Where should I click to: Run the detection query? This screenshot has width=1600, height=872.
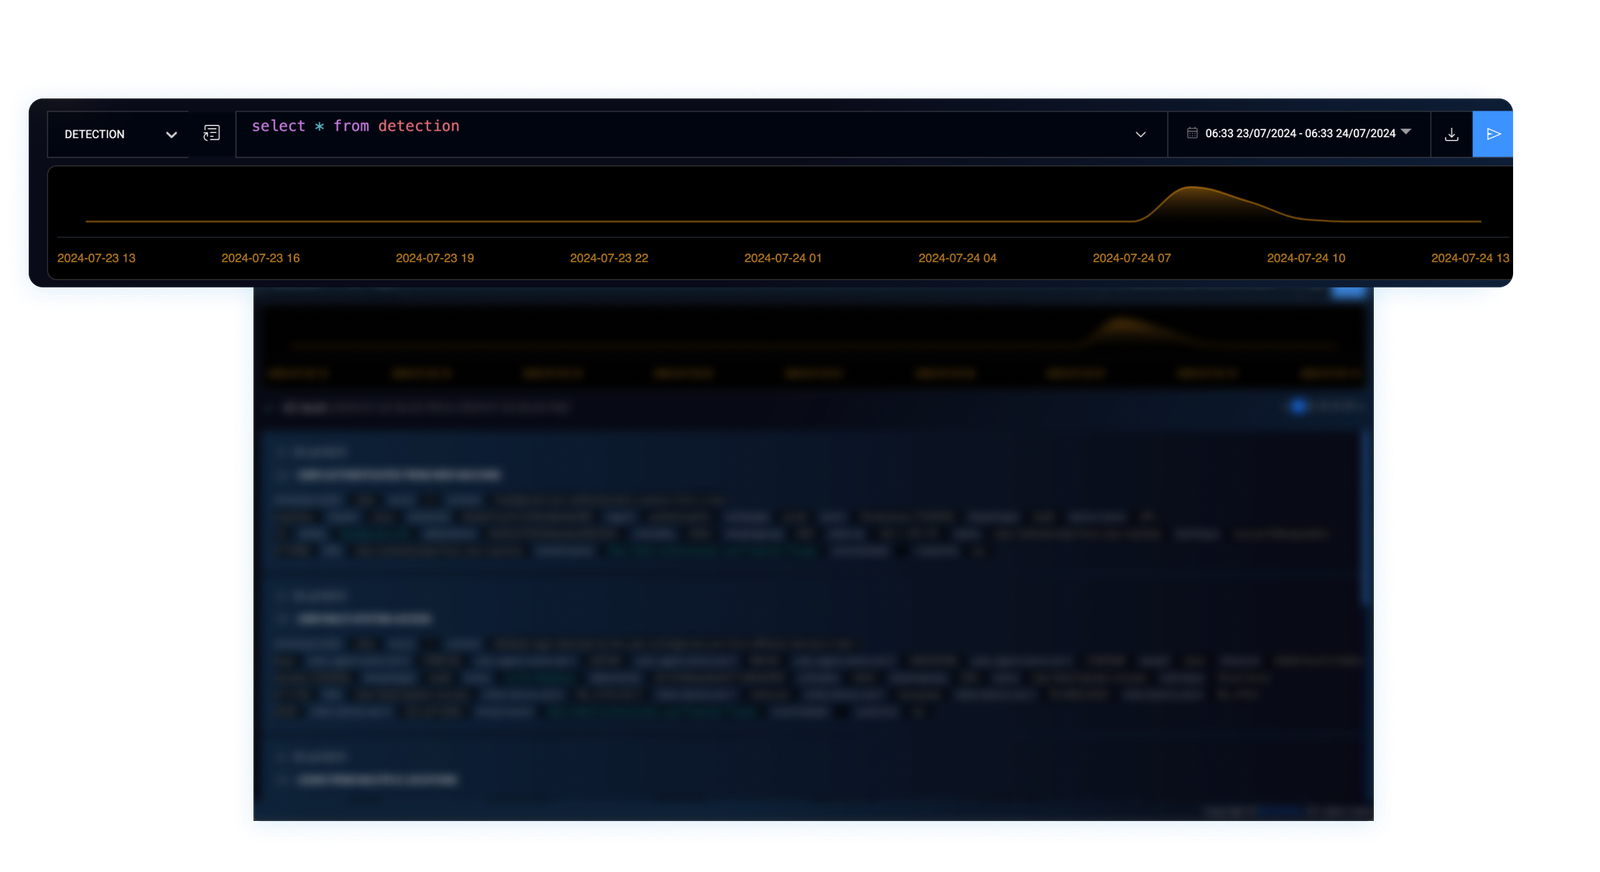(1493, 134)
